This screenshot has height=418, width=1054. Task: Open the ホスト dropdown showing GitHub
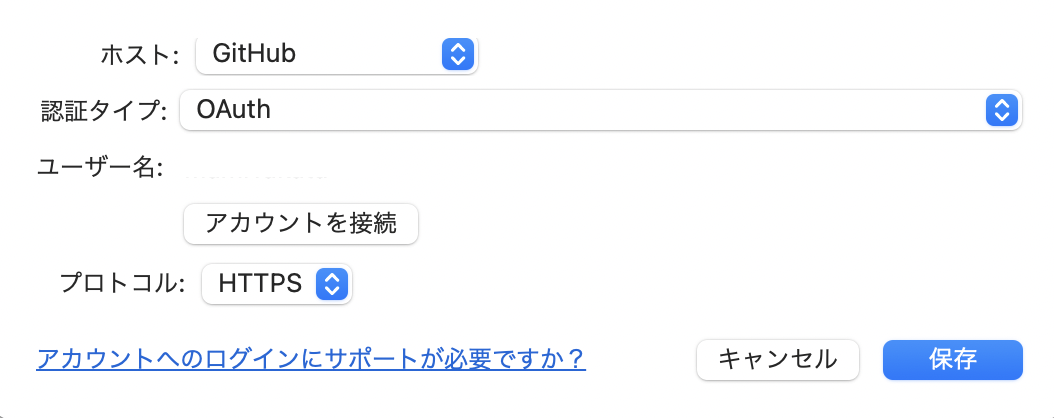click(336, 54)
